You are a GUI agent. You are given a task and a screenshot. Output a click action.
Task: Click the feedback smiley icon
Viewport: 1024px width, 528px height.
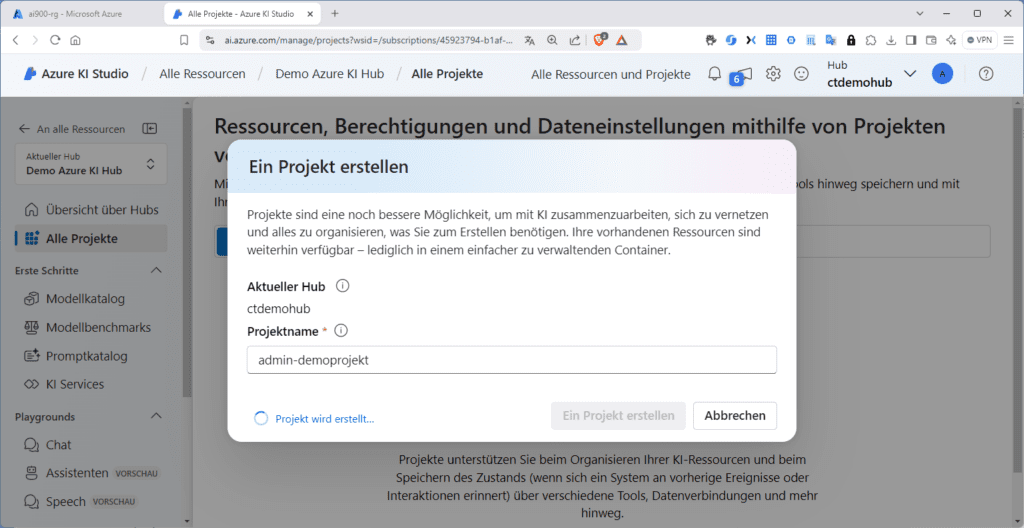[x=801, y=74]
